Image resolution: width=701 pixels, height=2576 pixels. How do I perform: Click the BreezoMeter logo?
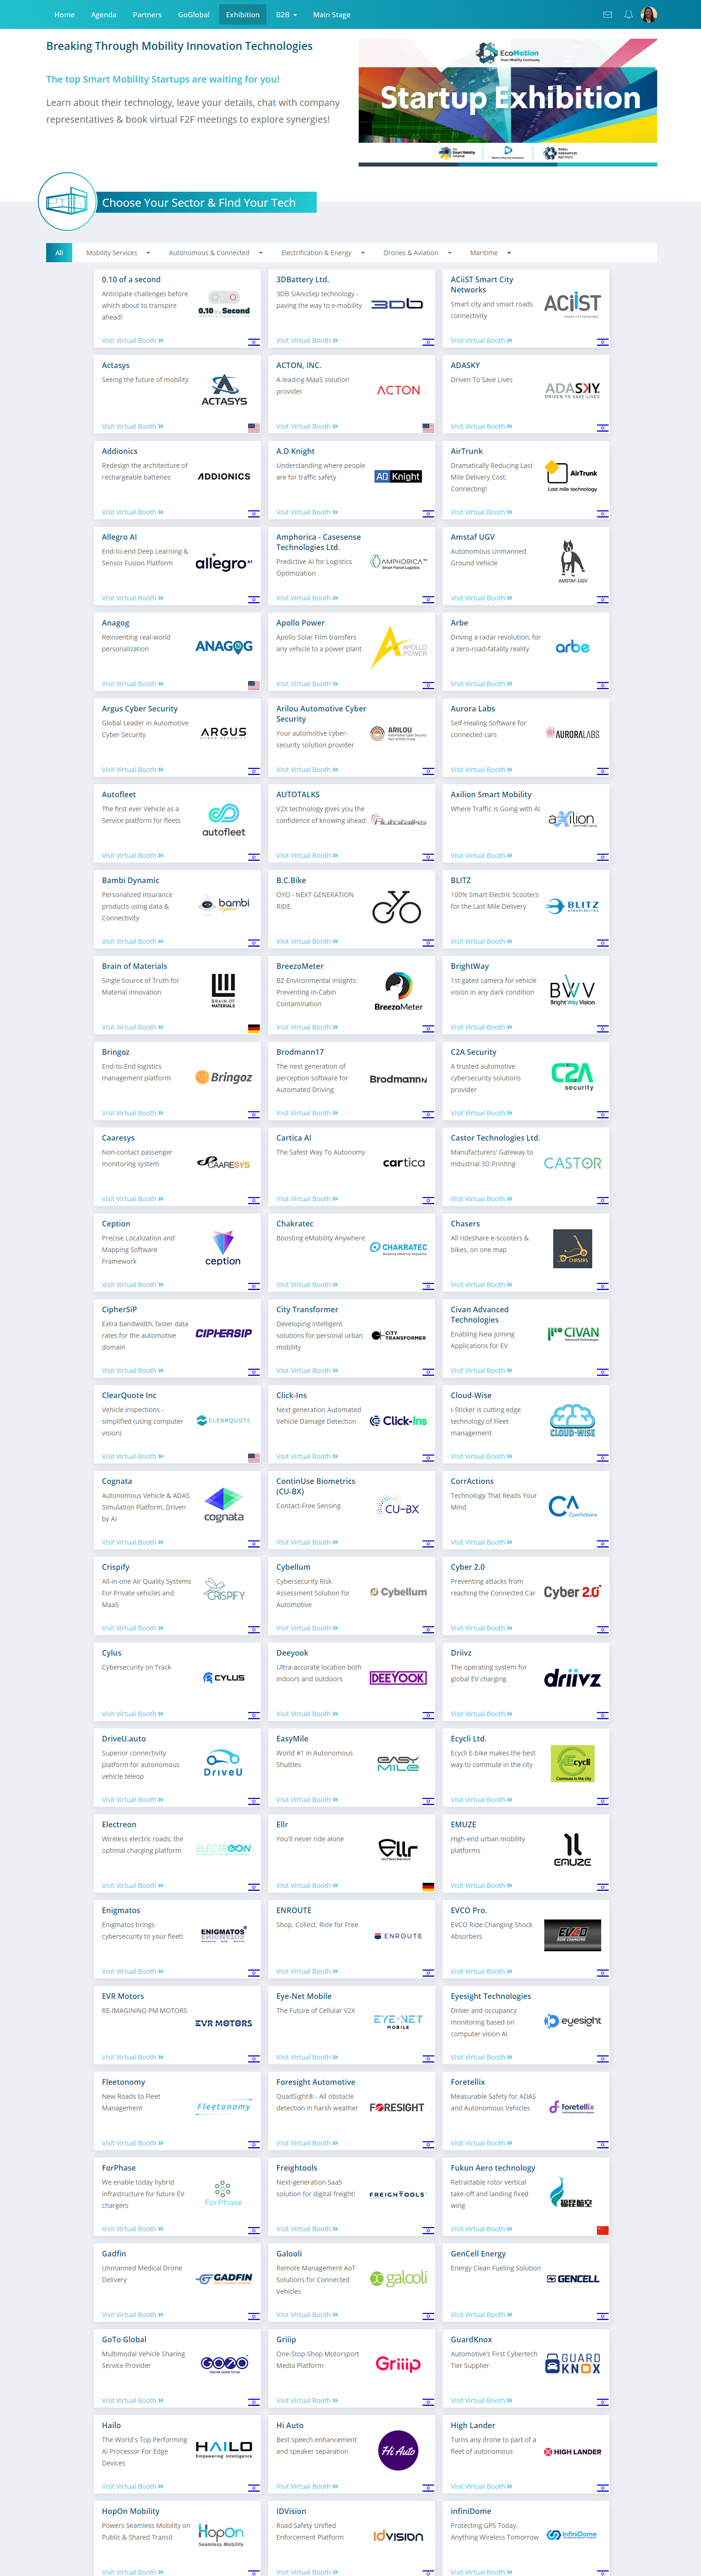398,991
